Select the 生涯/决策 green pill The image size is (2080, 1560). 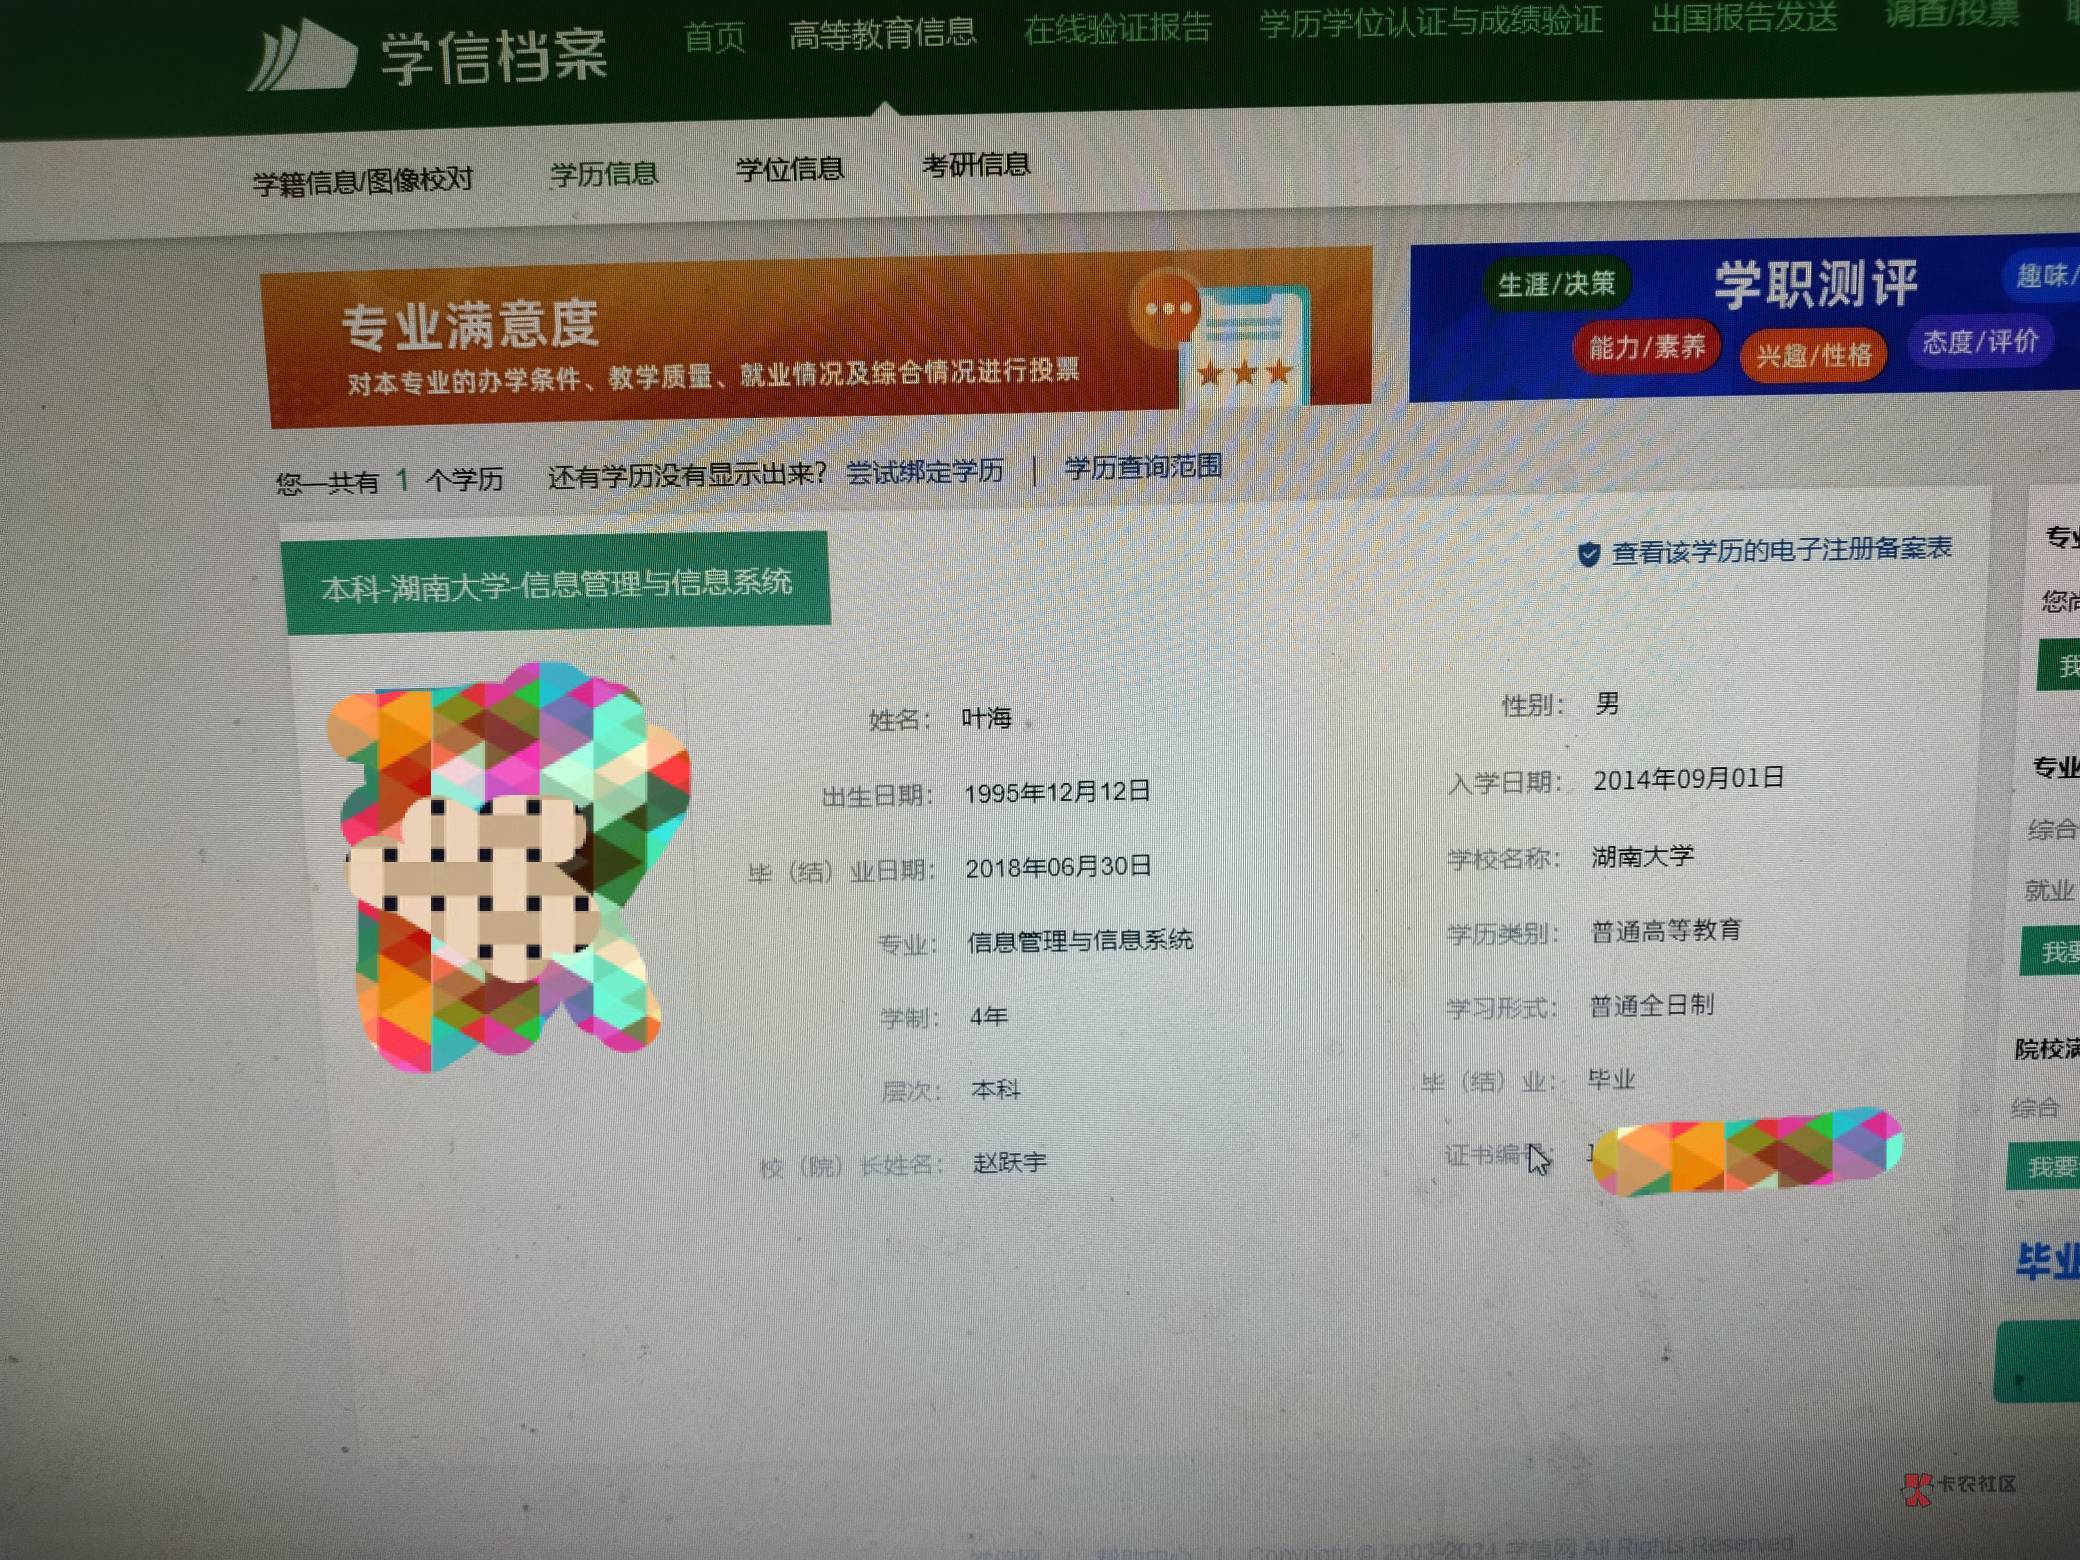[1556, 284]
